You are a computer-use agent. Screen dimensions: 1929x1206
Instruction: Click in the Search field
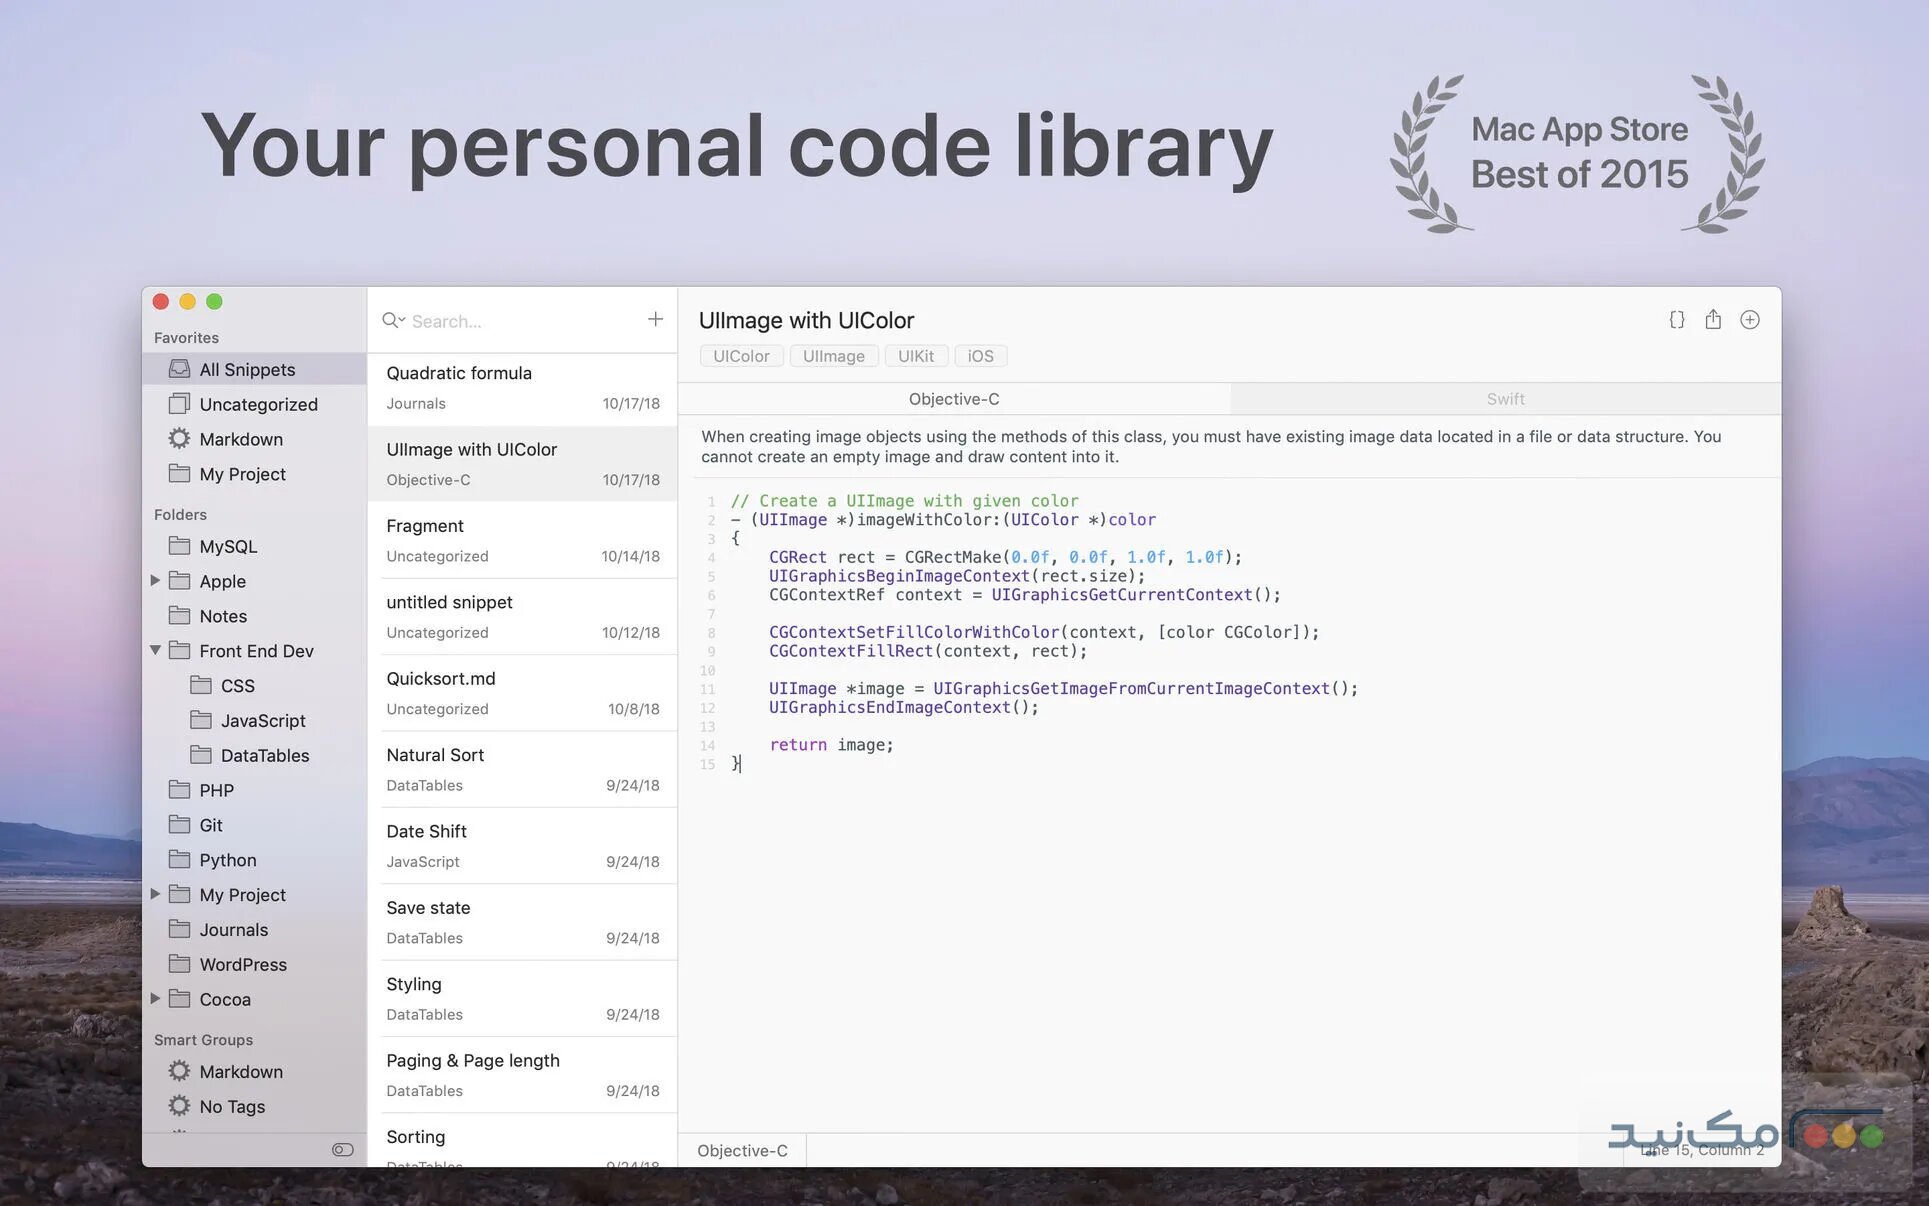[x=520, y=321]
